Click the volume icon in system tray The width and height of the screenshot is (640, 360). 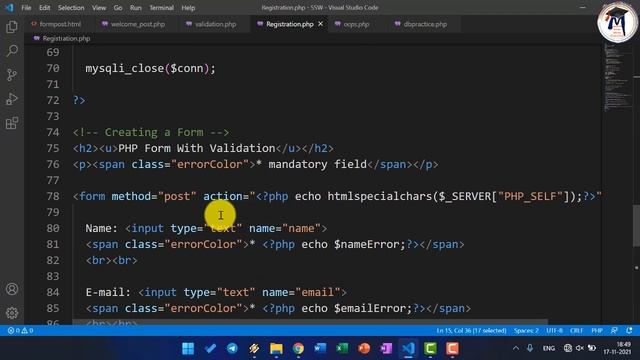click(x=580, y=348)
